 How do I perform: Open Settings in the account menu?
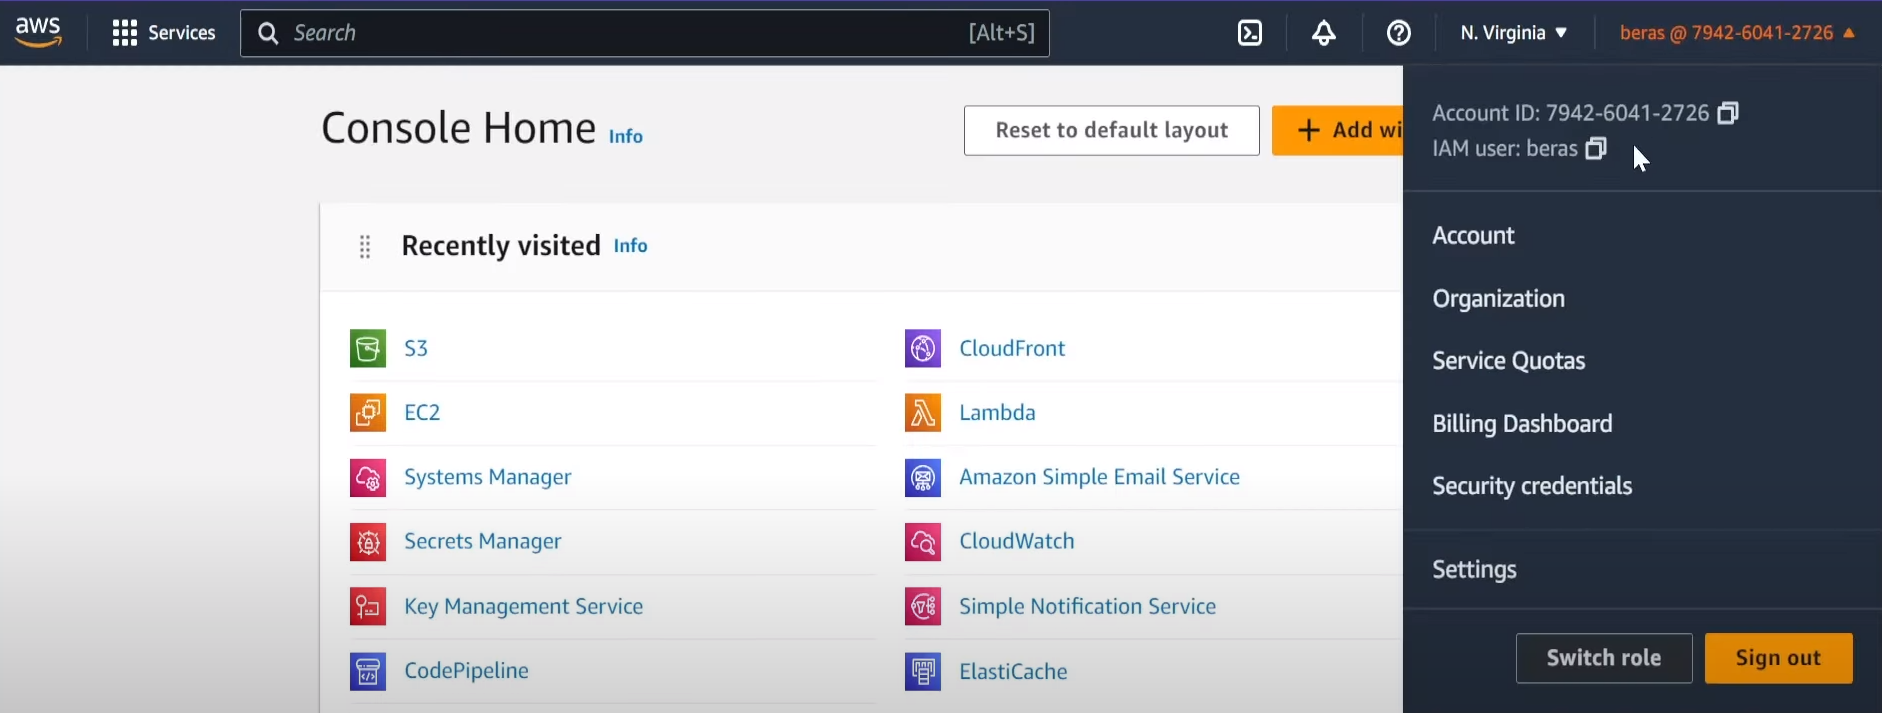pos(1474,570)
